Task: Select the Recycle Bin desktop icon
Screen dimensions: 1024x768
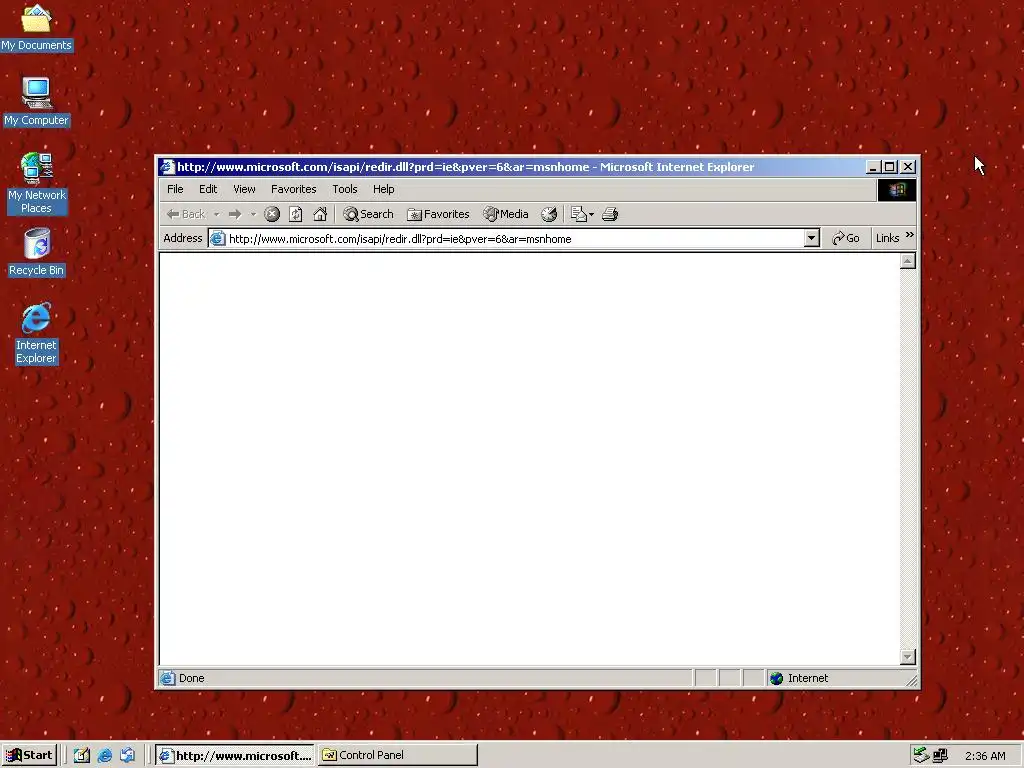Action: click(x=37, y=252)
